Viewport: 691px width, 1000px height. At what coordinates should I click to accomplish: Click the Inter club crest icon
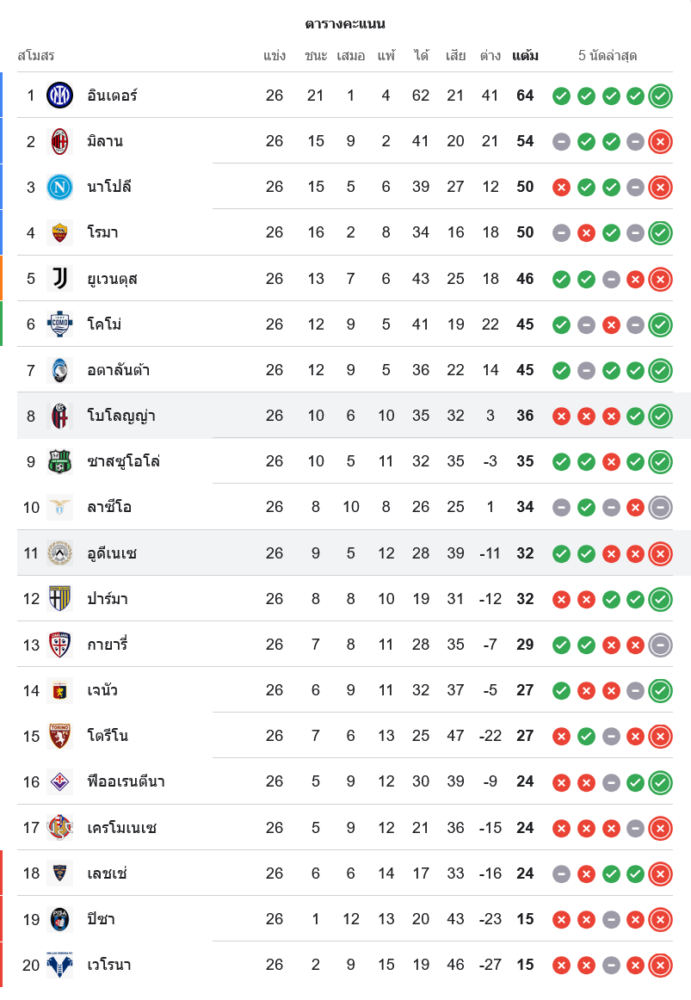click(x=61, y=95)
